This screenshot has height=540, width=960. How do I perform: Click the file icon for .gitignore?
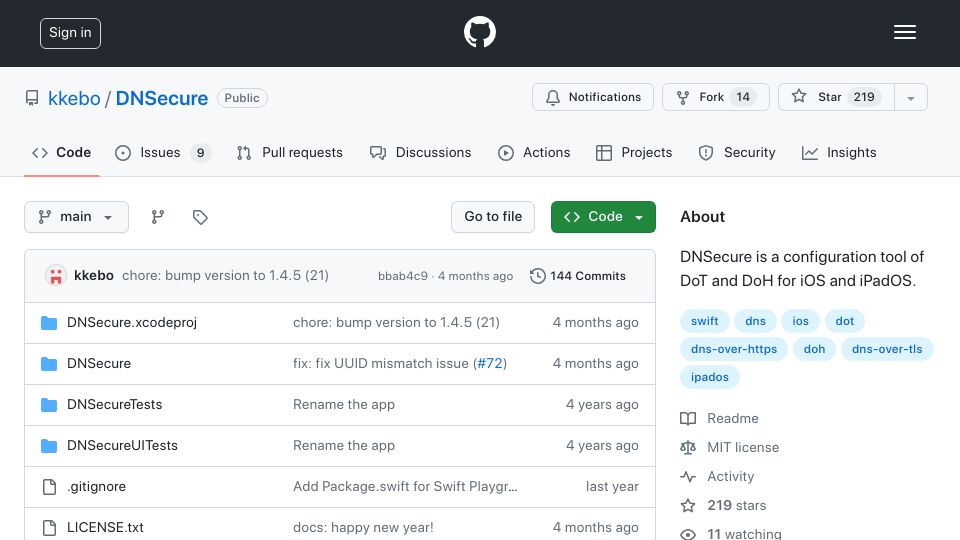coord(49,487)
